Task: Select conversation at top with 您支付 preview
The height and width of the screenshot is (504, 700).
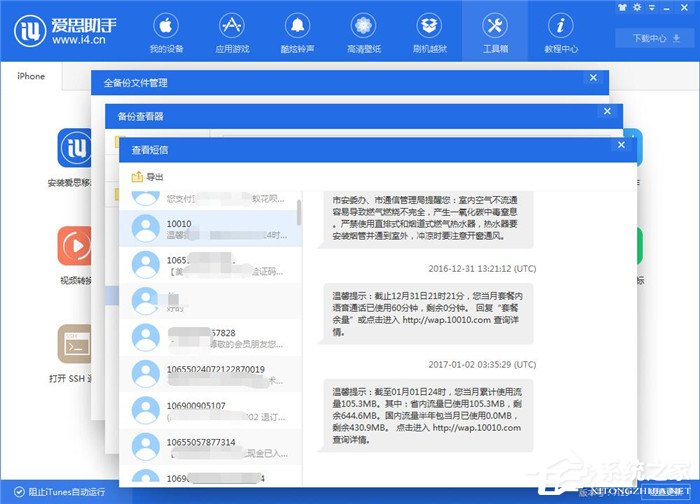Action: point(210,200)
